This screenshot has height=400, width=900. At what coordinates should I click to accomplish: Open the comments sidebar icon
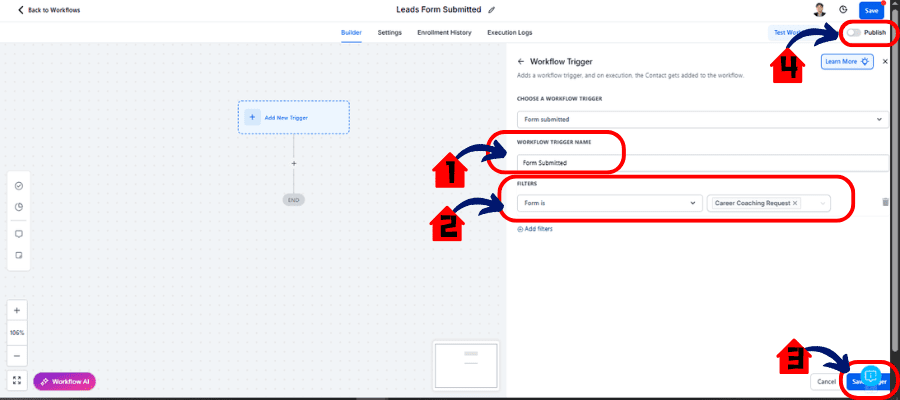tap(18, 234)
